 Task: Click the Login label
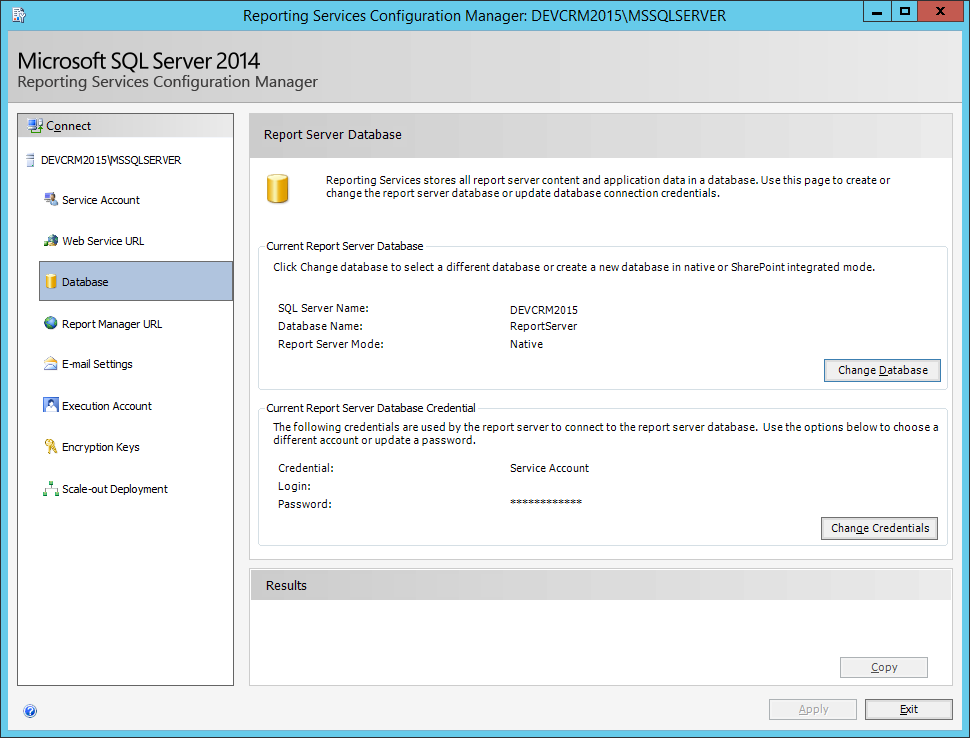(294, 486)
